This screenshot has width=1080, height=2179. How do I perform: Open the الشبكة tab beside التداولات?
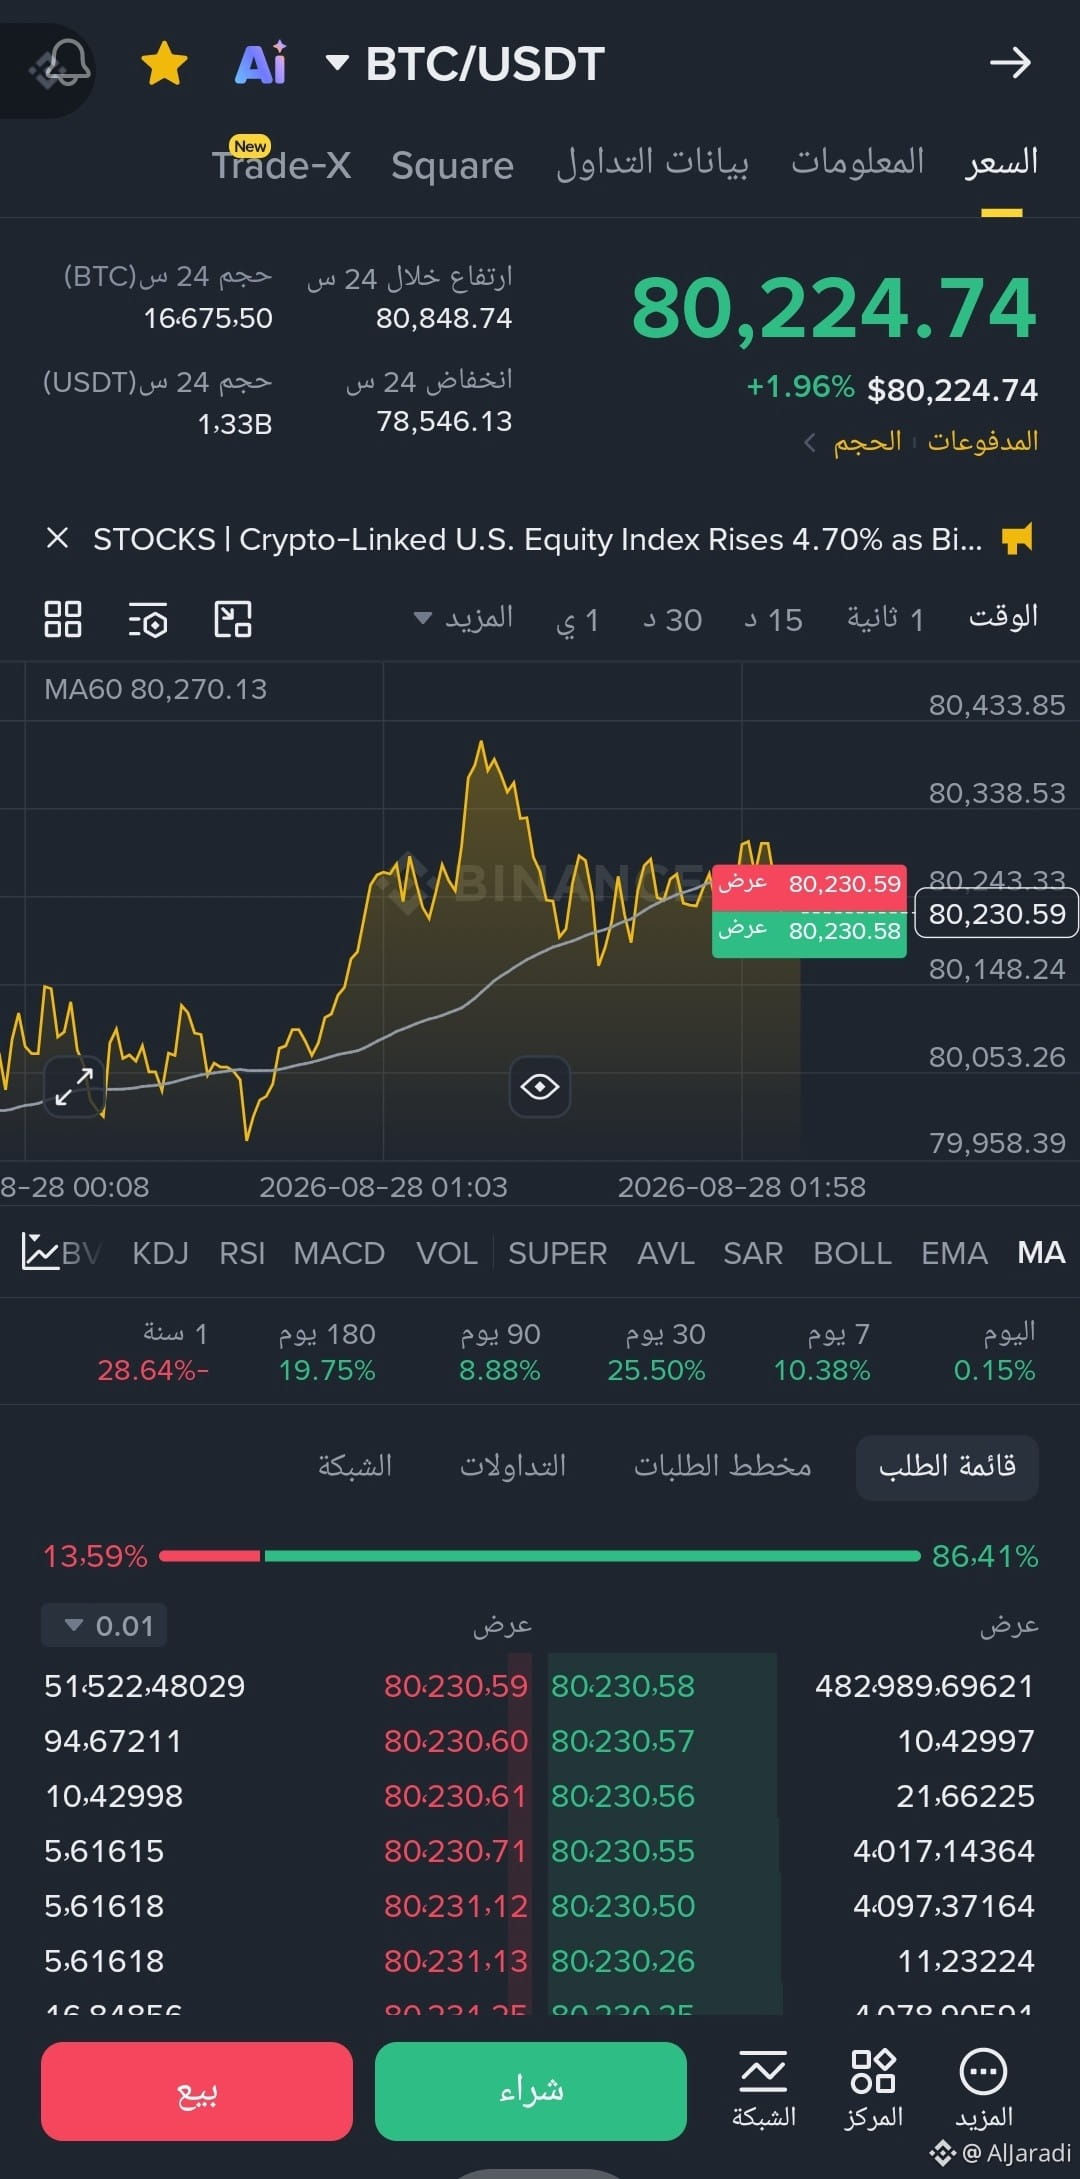[355, 1467]
